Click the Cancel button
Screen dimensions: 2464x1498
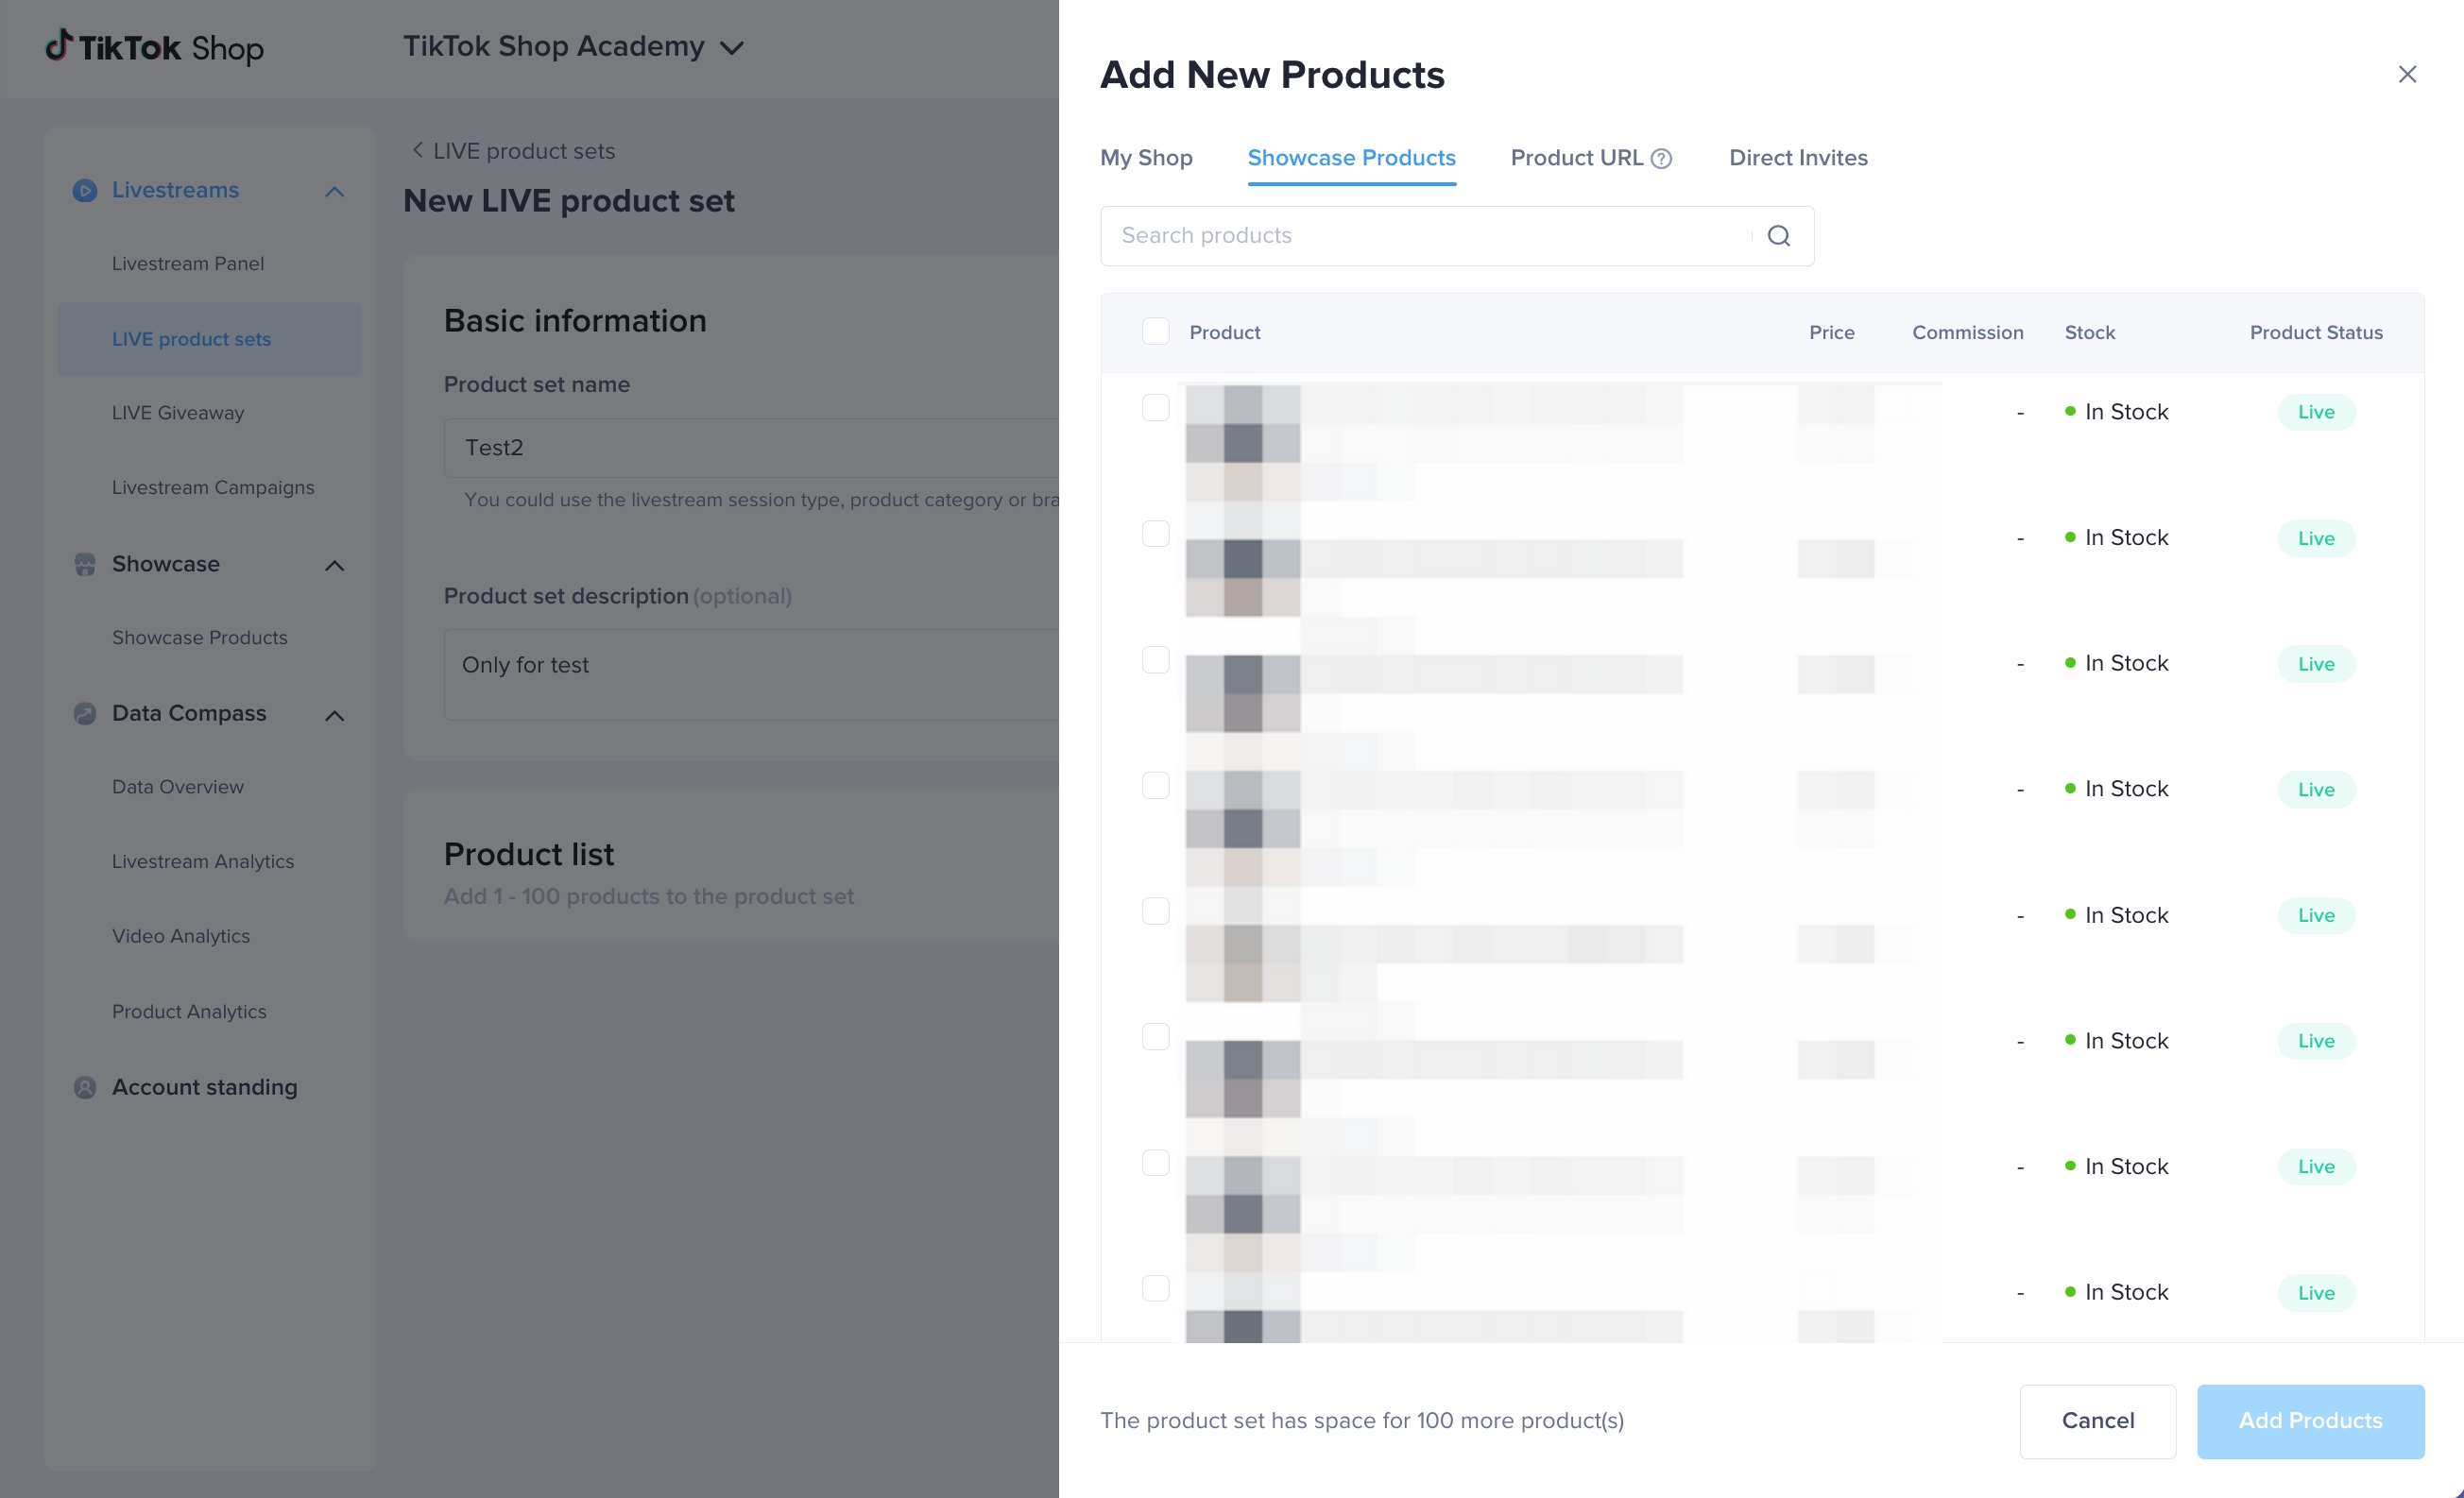(2097, 1421)
